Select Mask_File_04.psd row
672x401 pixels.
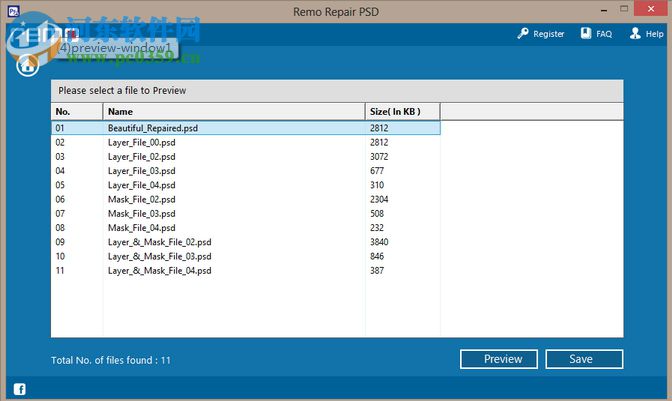(x=246, y=227)
